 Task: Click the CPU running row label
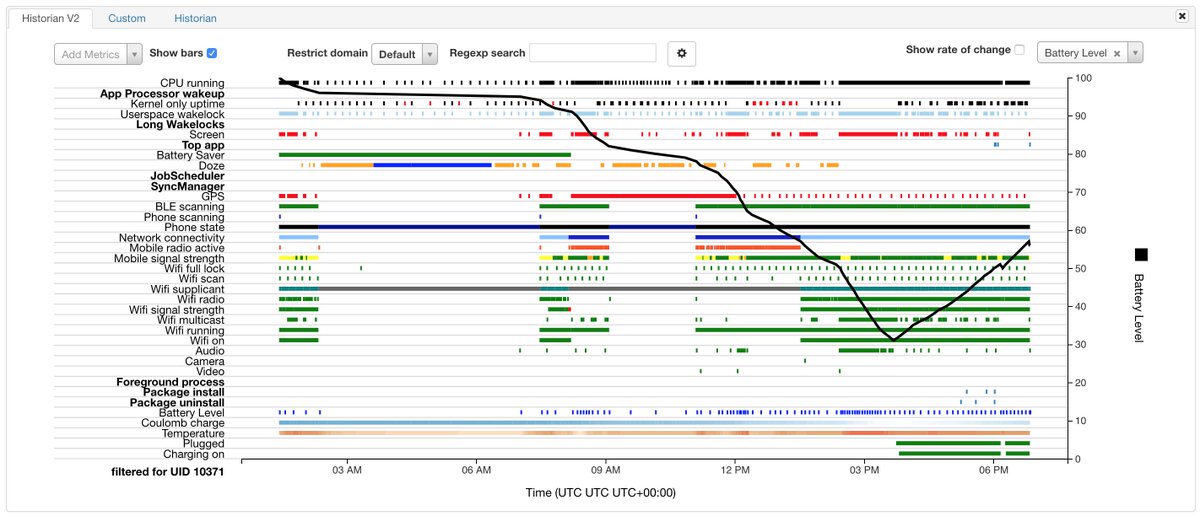192,83
